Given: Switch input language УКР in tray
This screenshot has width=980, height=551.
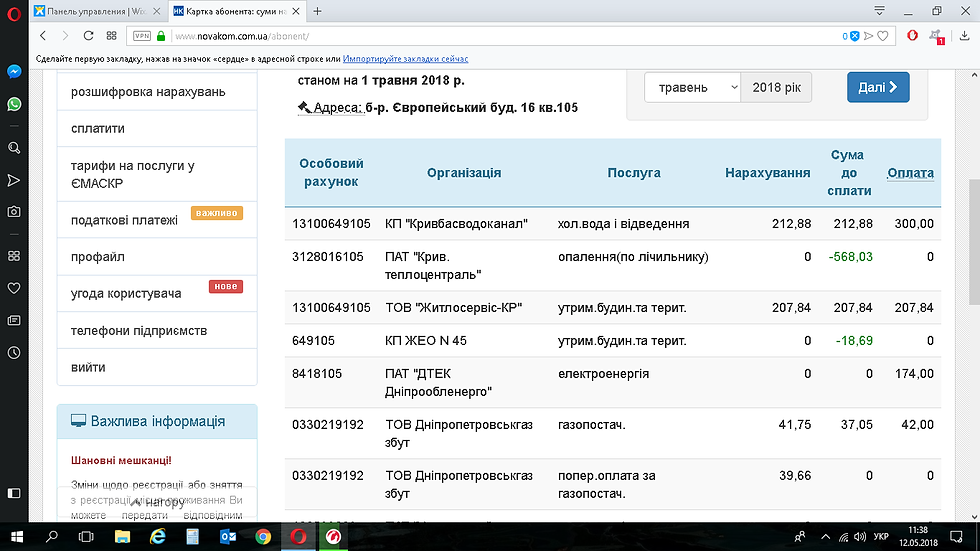Looking at the screenshot, I should coord(881,537).
